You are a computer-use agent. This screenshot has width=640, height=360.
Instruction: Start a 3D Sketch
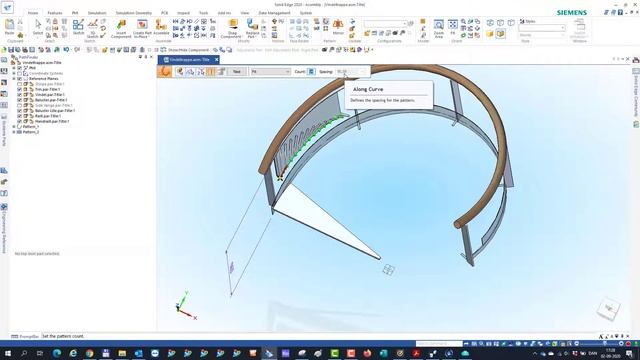pyautogui.click(x=93, y=28)
